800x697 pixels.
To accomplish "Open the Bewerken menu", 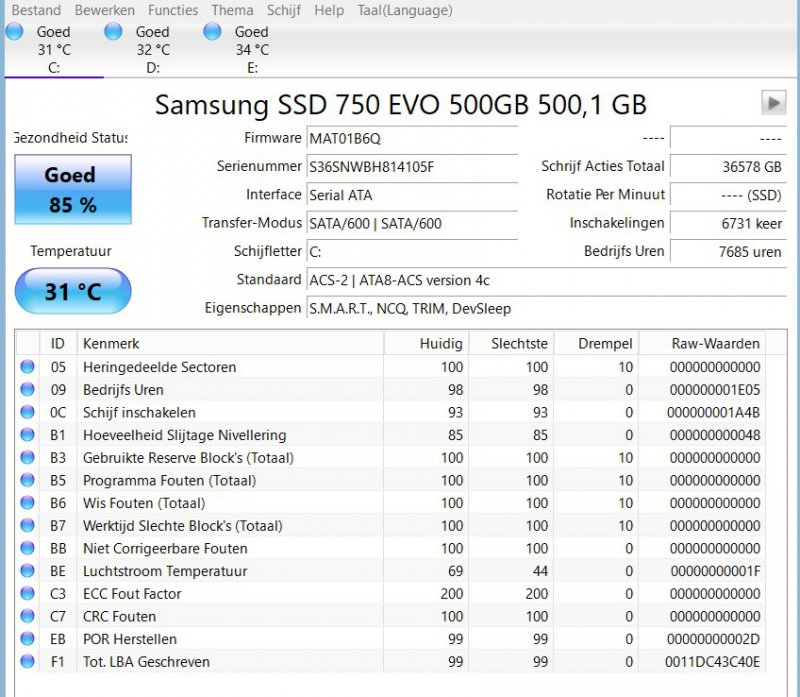I will click(105, 10).
